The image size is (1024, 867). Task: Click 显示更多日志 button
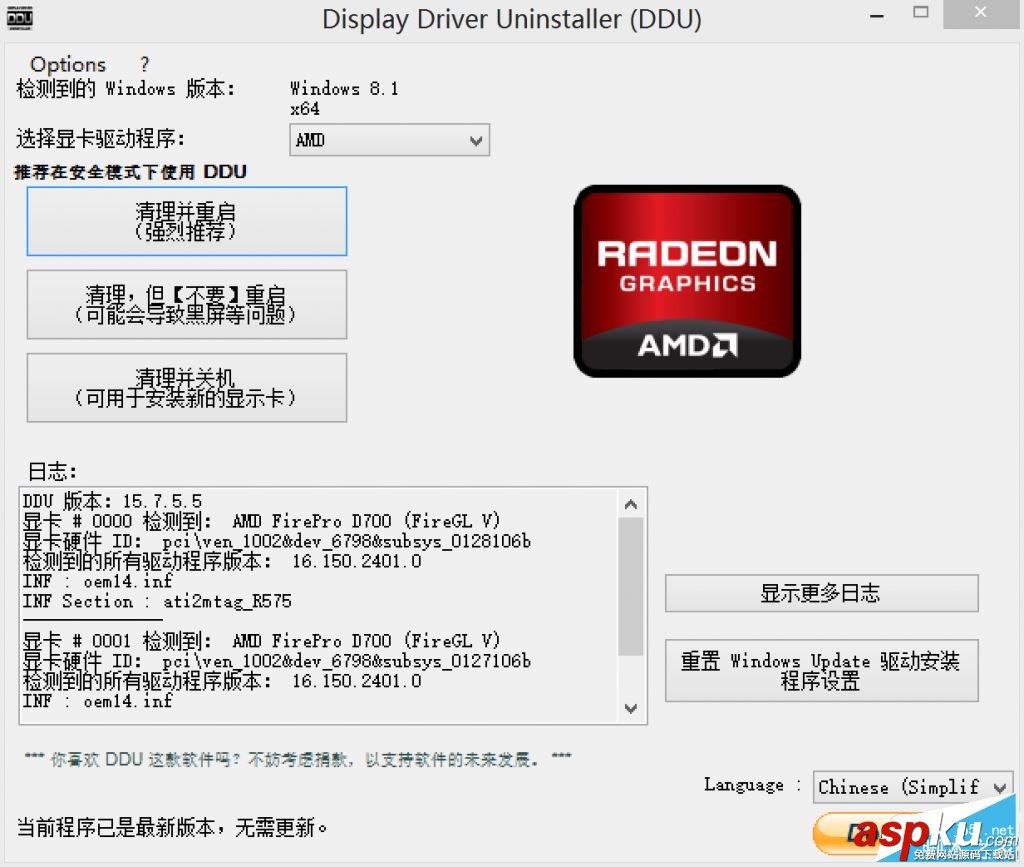coord(822,593)
